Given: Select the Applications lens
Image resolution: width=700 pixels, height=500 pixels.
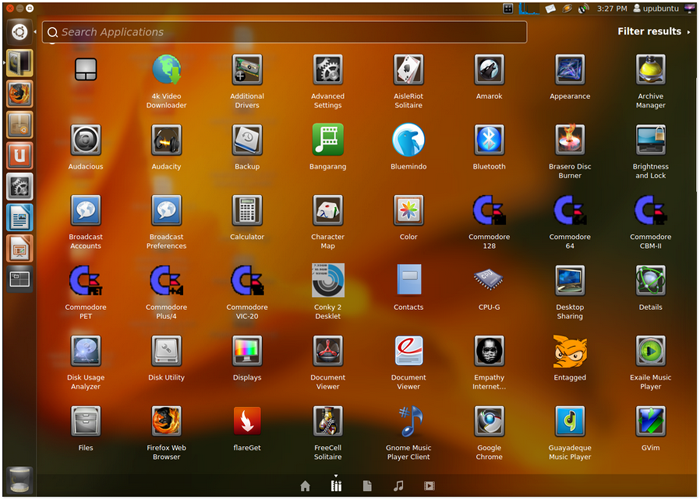Looking at the screenshot, I should tap(336, 486).
